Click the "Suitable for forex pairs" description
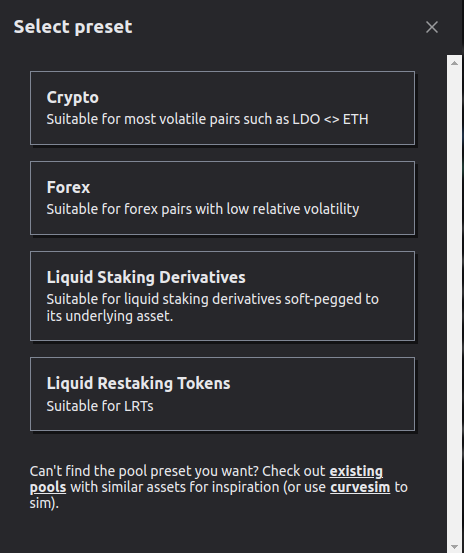This screenshot has height=553, width=464. click(x=203, y=209)
